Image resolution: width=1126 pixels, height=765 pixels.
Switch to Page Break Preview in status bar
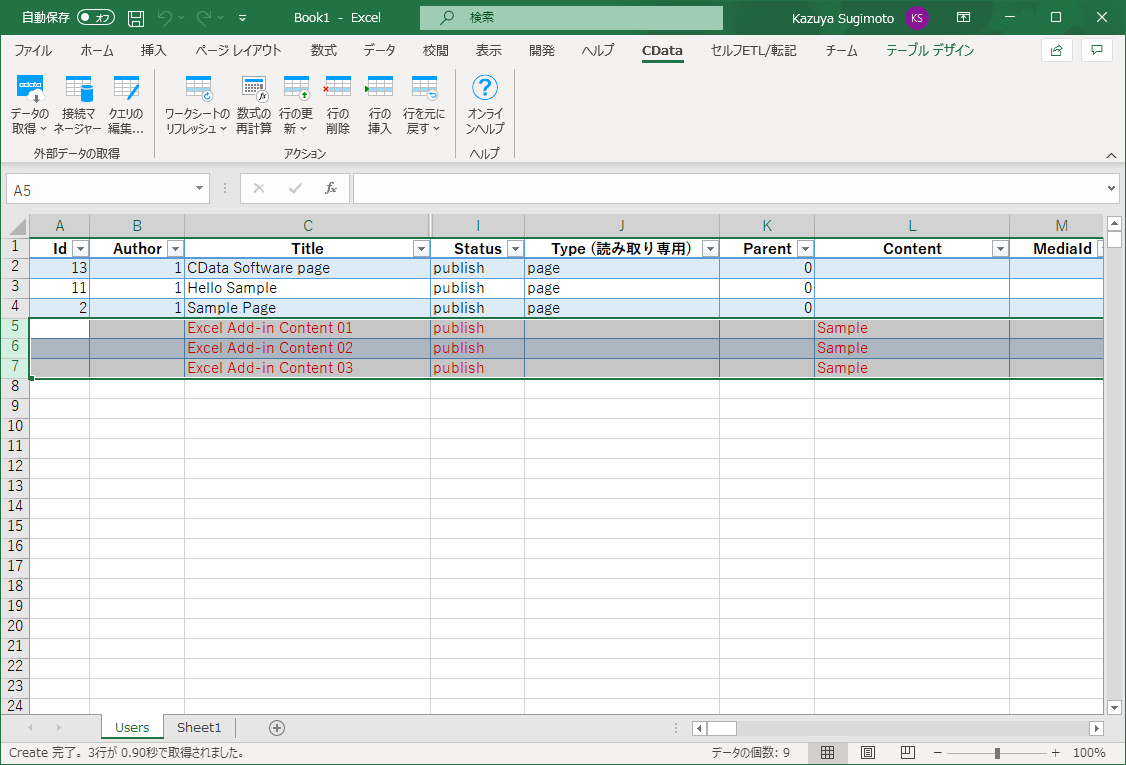tap(908, 753)
